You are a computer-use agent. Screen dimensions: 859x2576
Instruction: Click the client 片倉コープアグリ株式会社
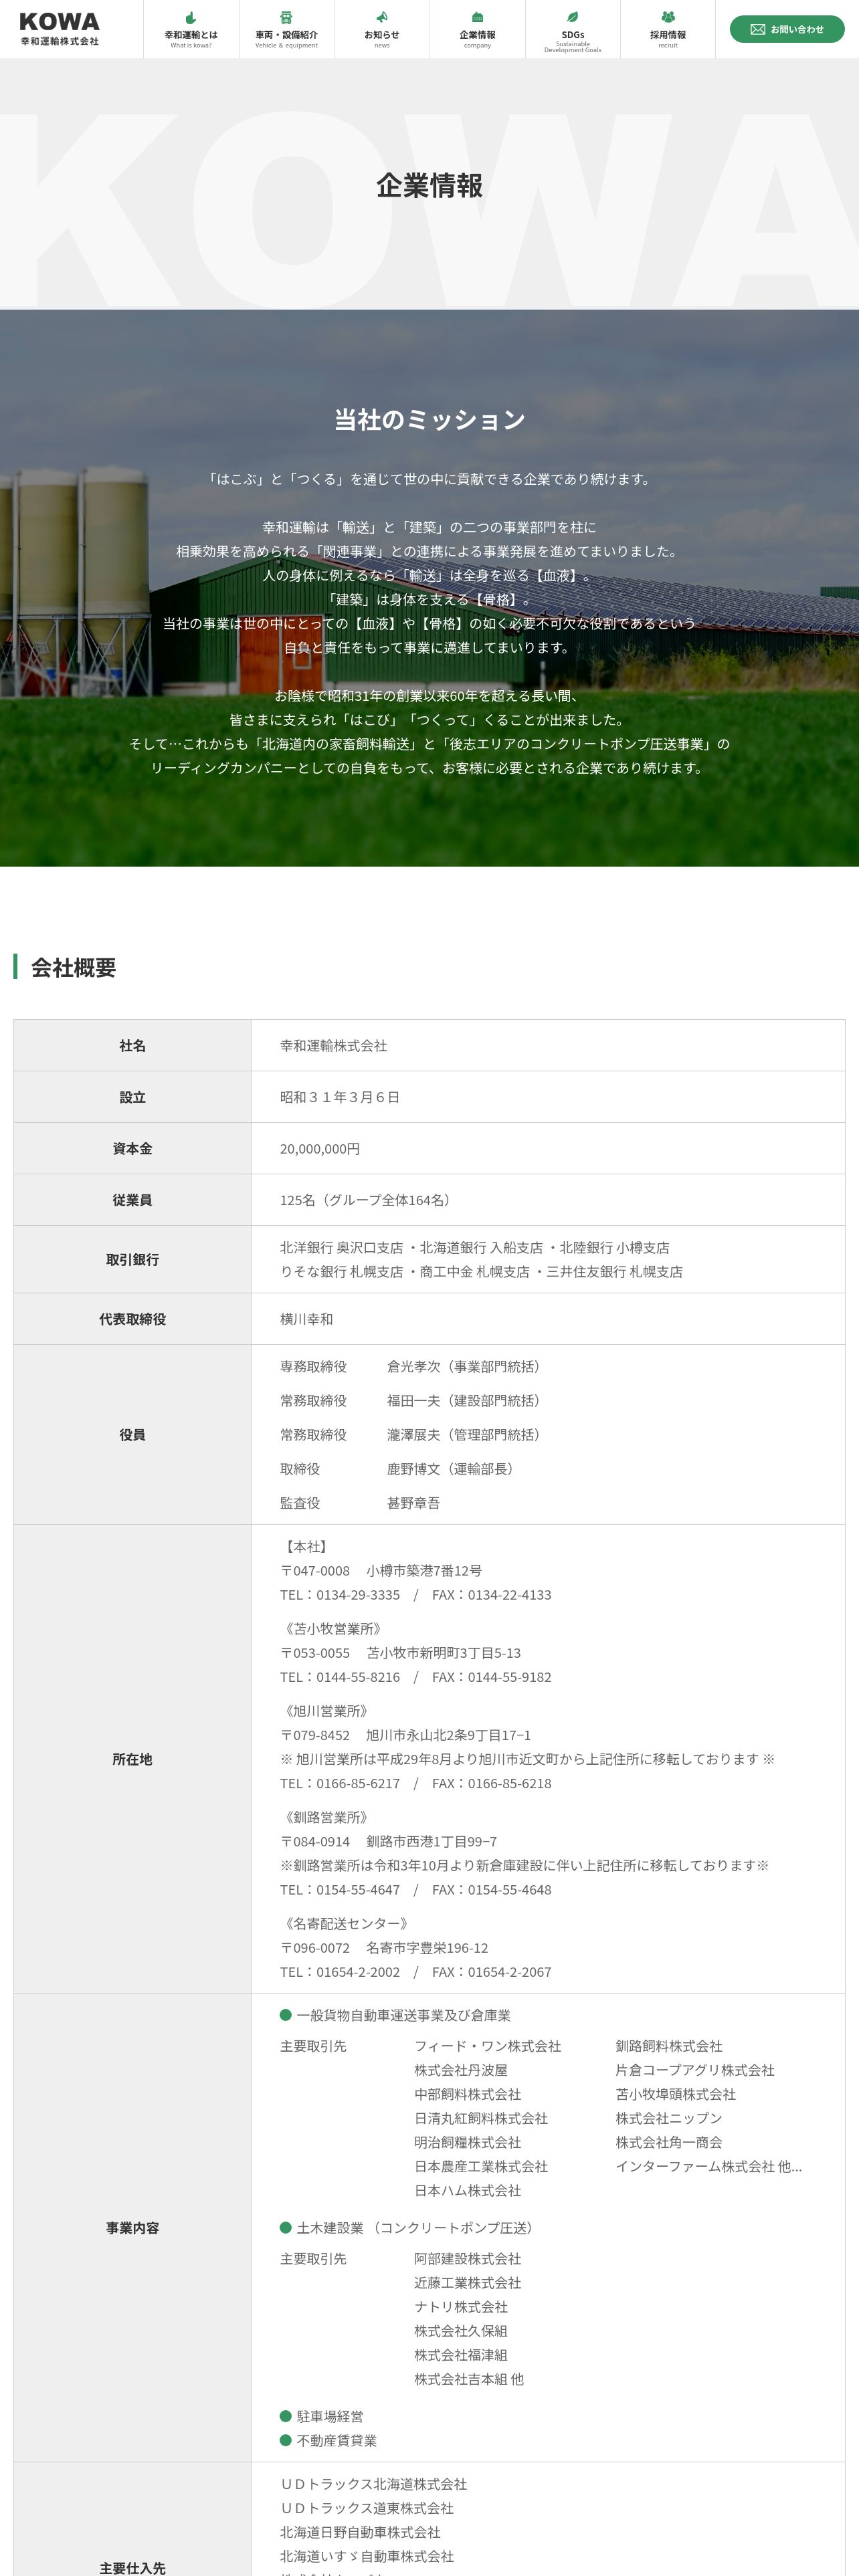point(695,2070)
